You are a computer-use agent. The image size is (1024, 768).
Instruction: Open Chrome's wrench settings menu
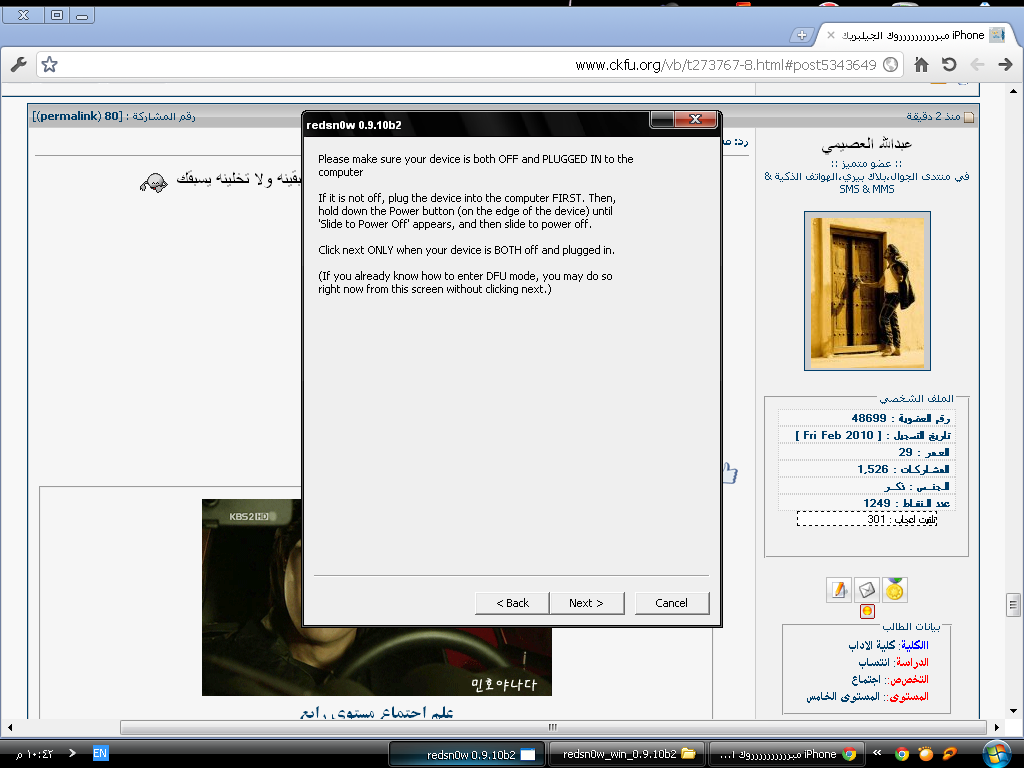[x=18, y=64]
